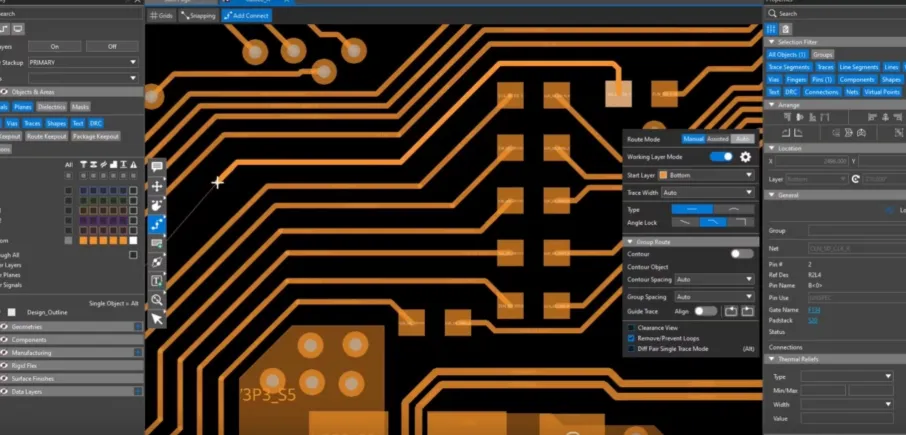Click the zoom tool in vertical toolbar
906x435 pixels.
157,300
